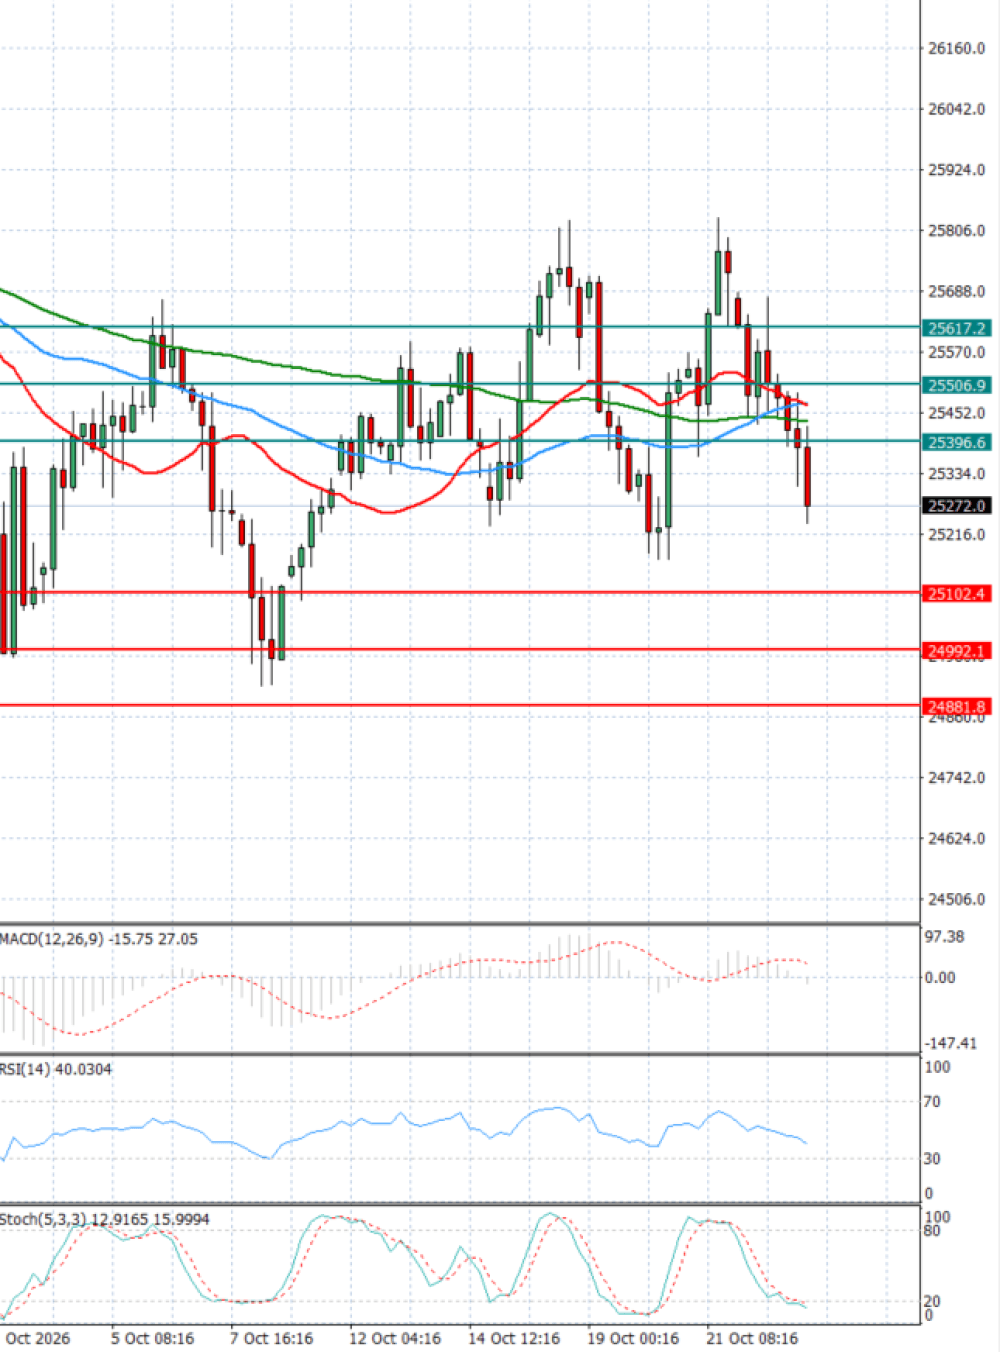The height and width of the screenshot is (1352, 1000).
Task: Click the 14 Oct 12:16 time label
Action: coord(514,1338)
